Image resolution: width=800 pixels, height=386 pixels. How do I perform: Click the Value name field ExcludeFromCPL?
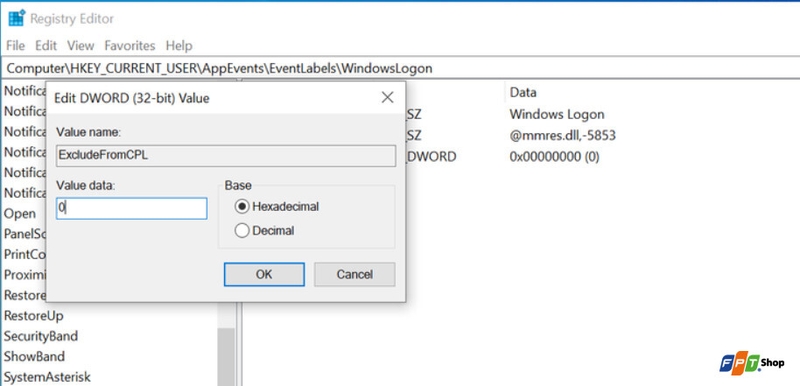[226, 156]
